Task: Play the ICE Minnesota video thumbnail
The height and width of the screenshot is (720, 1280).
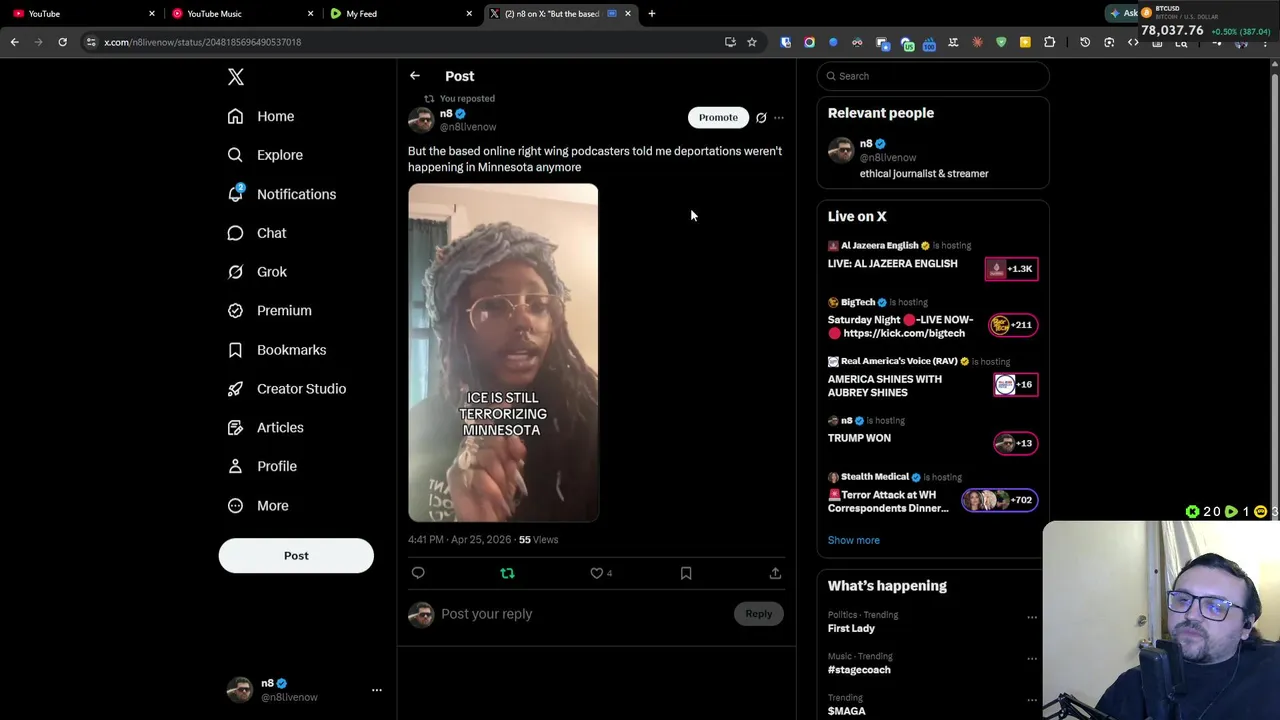Action: 503,352
